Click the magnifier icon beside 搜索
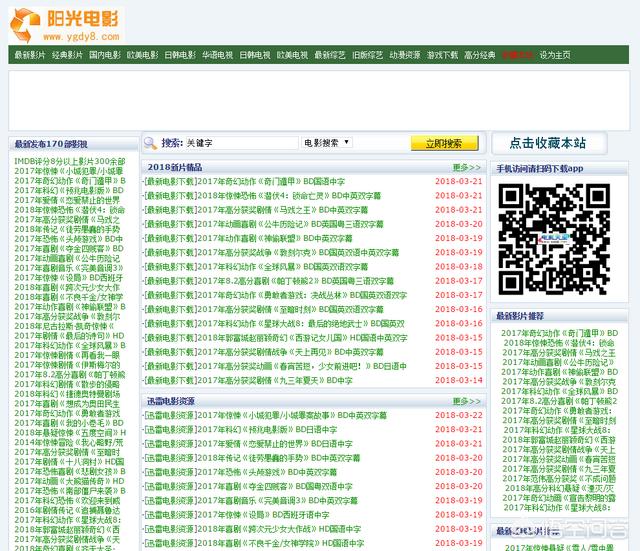Viewport: 640px width, 551px height. click(x=150, y=143)
